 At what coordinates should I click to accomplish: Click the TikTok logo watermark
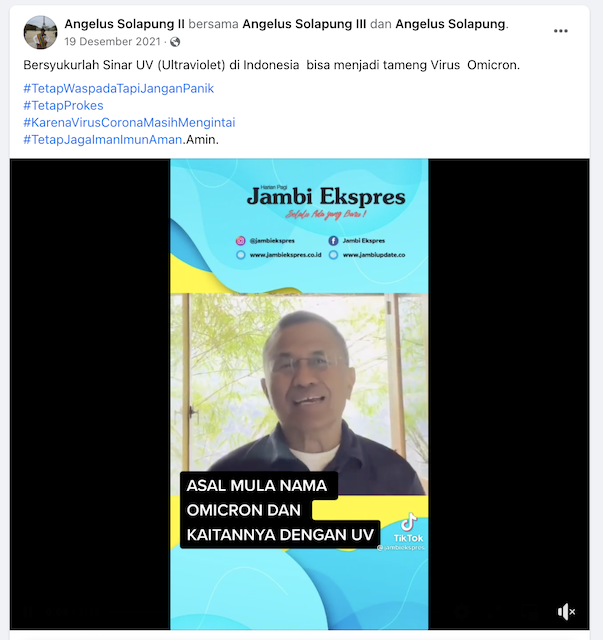pyautogui.click(x=408, y=527)
